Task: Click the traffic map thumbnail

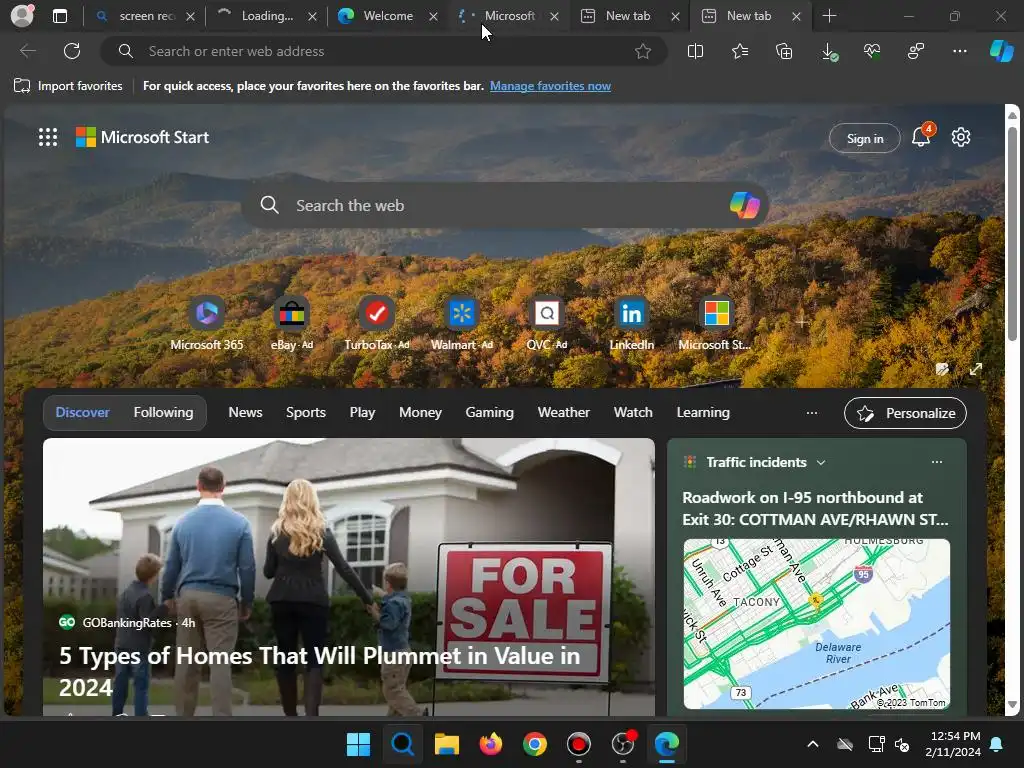Action: [816, 624]
